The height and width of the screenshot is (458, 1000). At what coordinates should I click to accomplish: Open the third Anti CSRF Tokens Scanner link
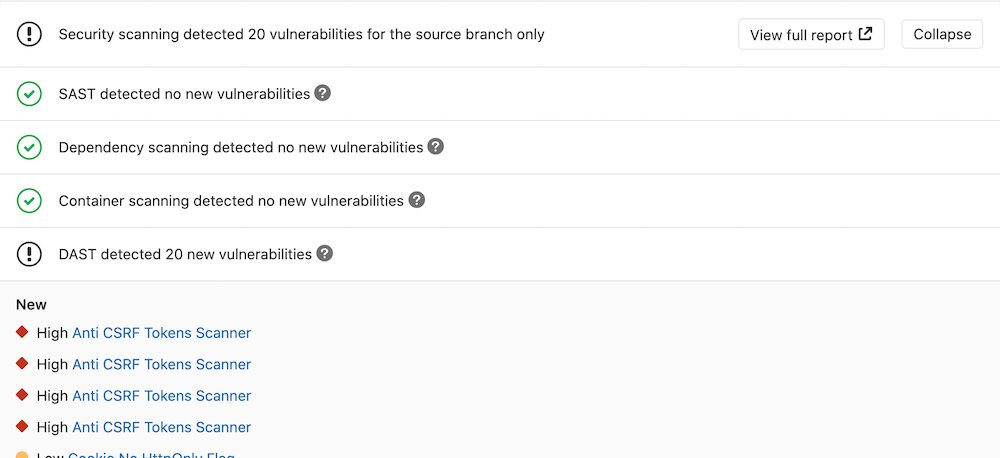(x=162, y=396)
